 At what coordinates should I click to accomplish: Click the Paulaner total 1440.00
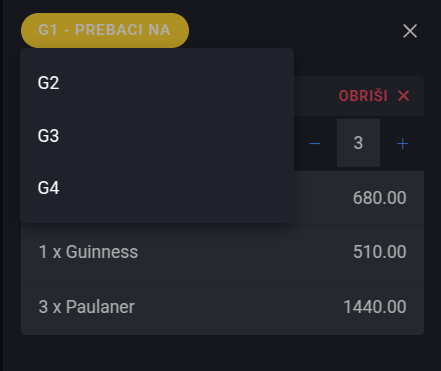point(375,307)
